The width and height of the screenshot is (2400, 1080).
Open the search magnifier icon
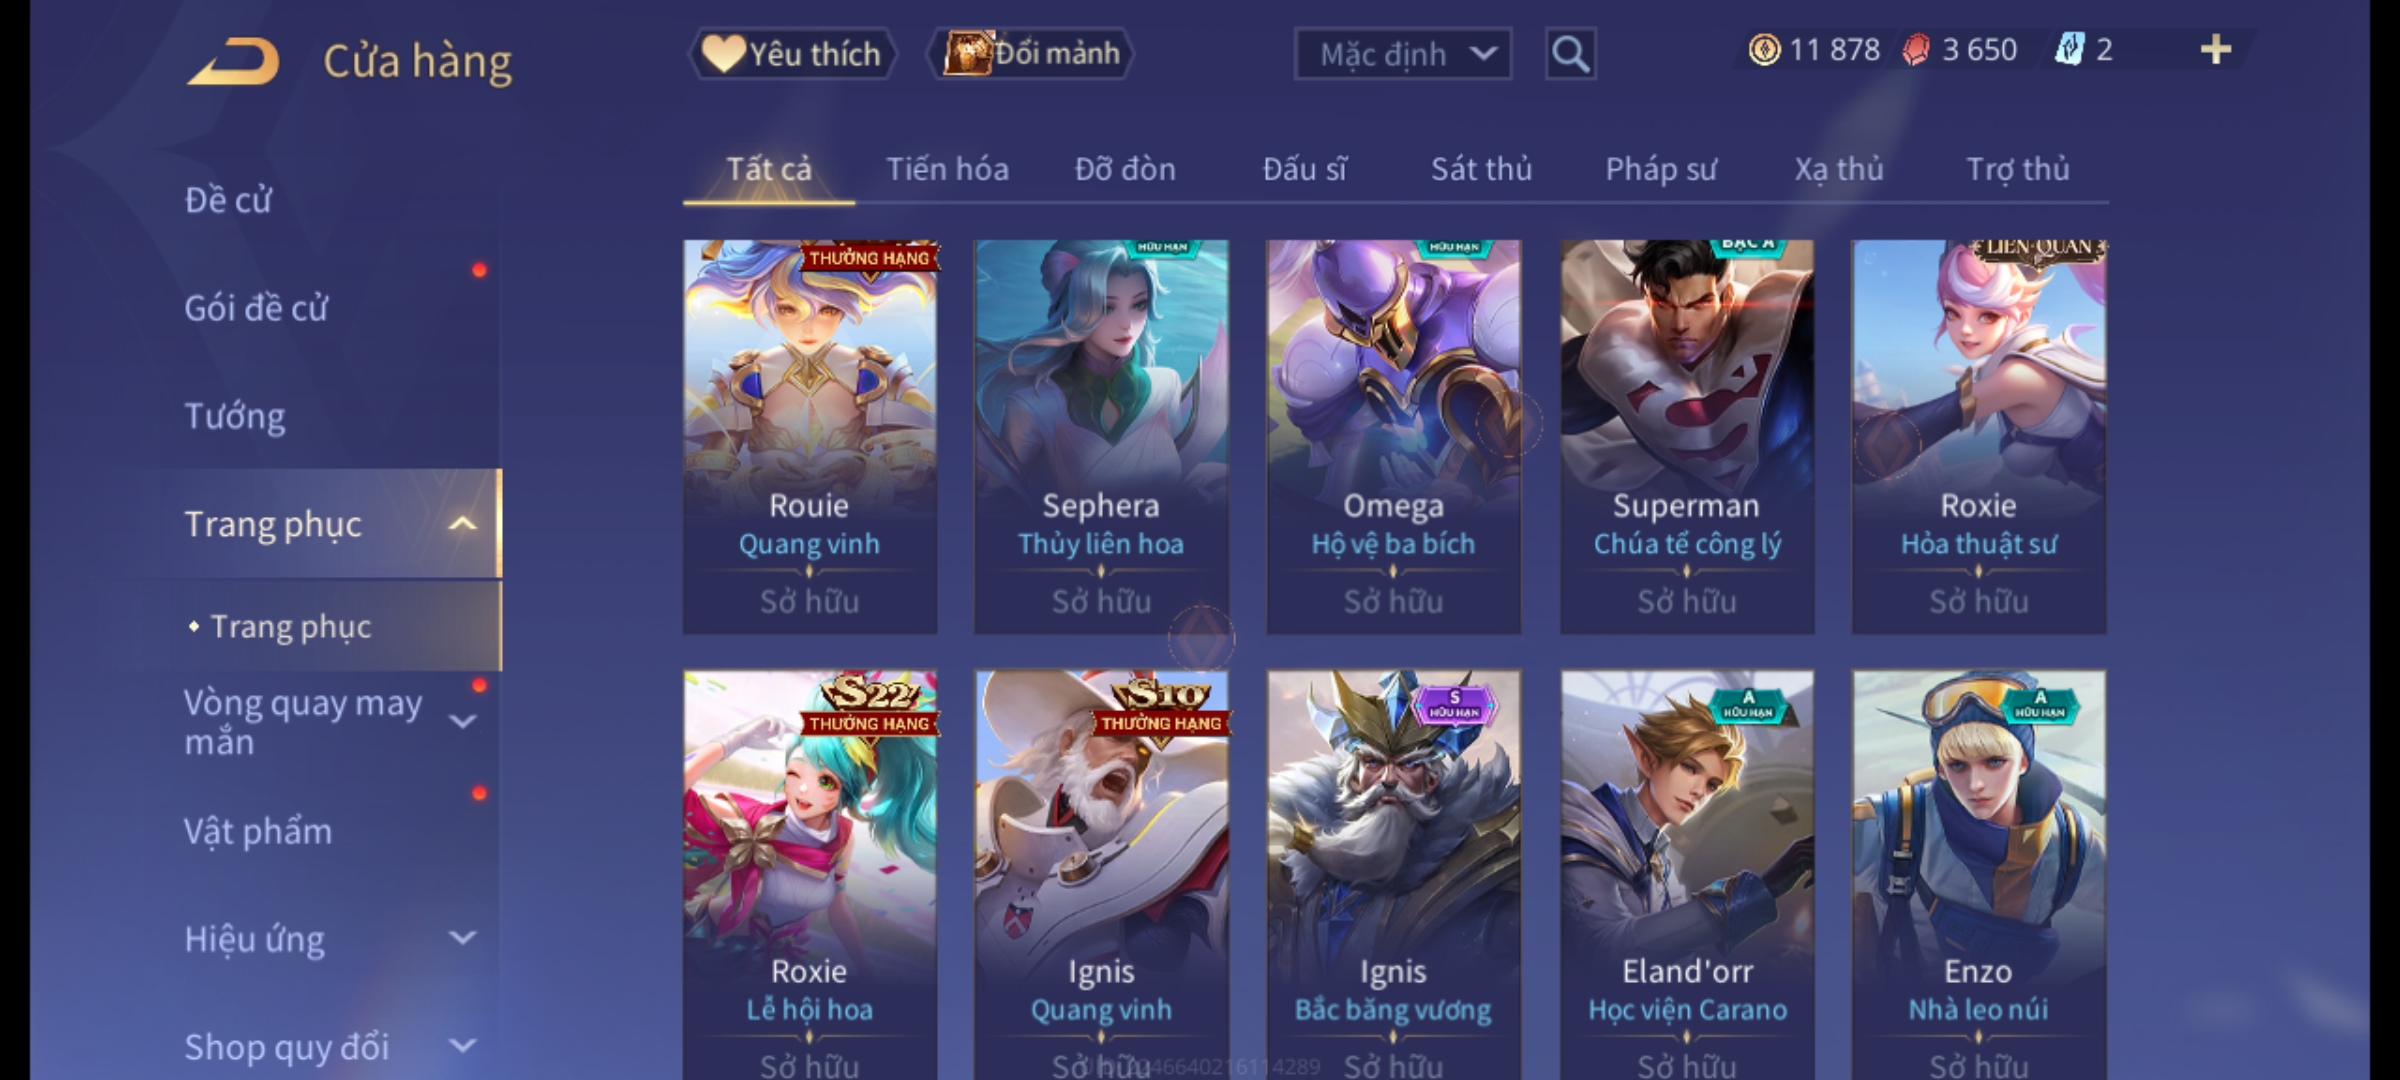pyautogui.click(x=1570, y=54)
